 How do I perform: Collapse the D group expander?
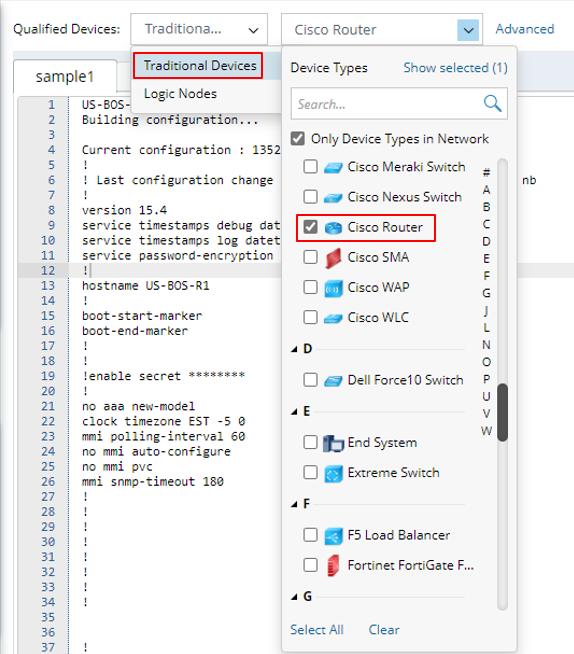[295, 349]
